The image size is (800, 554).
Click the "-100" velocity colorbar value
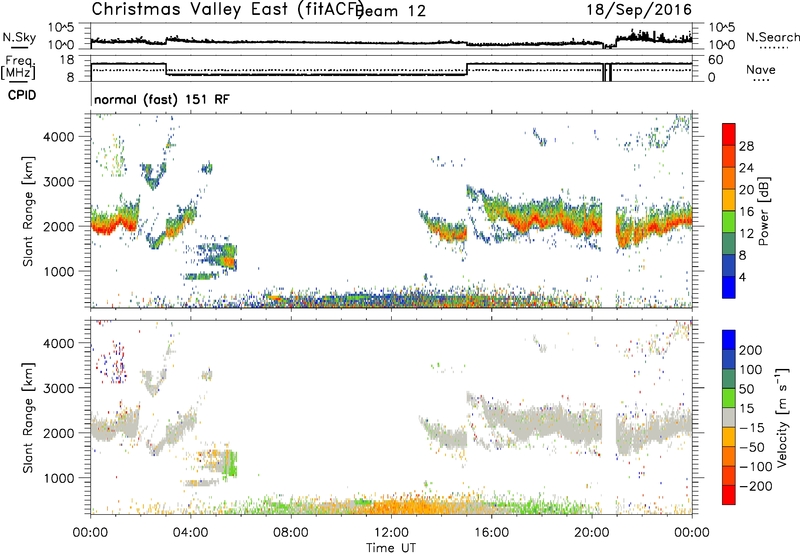click(x=756, y=467)
